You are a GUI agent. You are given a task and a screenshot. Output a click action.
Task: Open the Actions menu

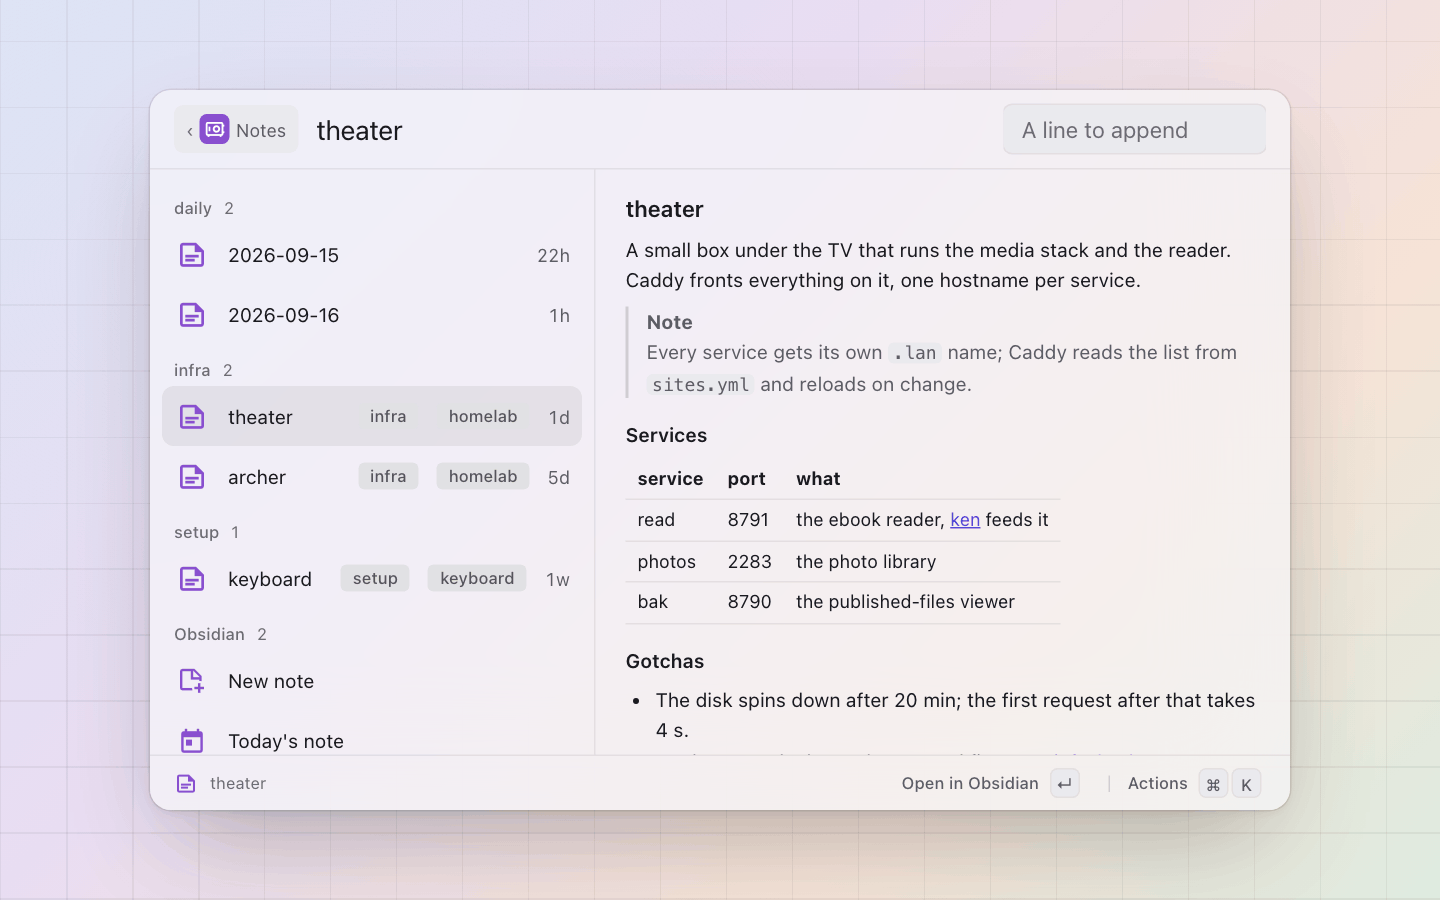coord(1193,784)
